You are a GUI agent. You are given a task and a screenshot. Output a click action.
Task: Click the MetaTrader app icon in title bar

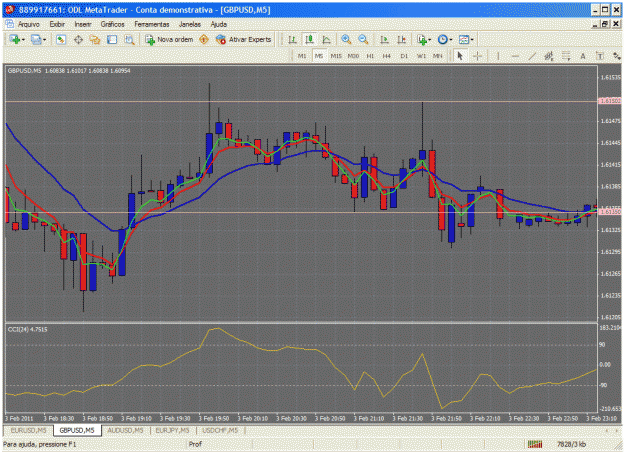point(10,10)
